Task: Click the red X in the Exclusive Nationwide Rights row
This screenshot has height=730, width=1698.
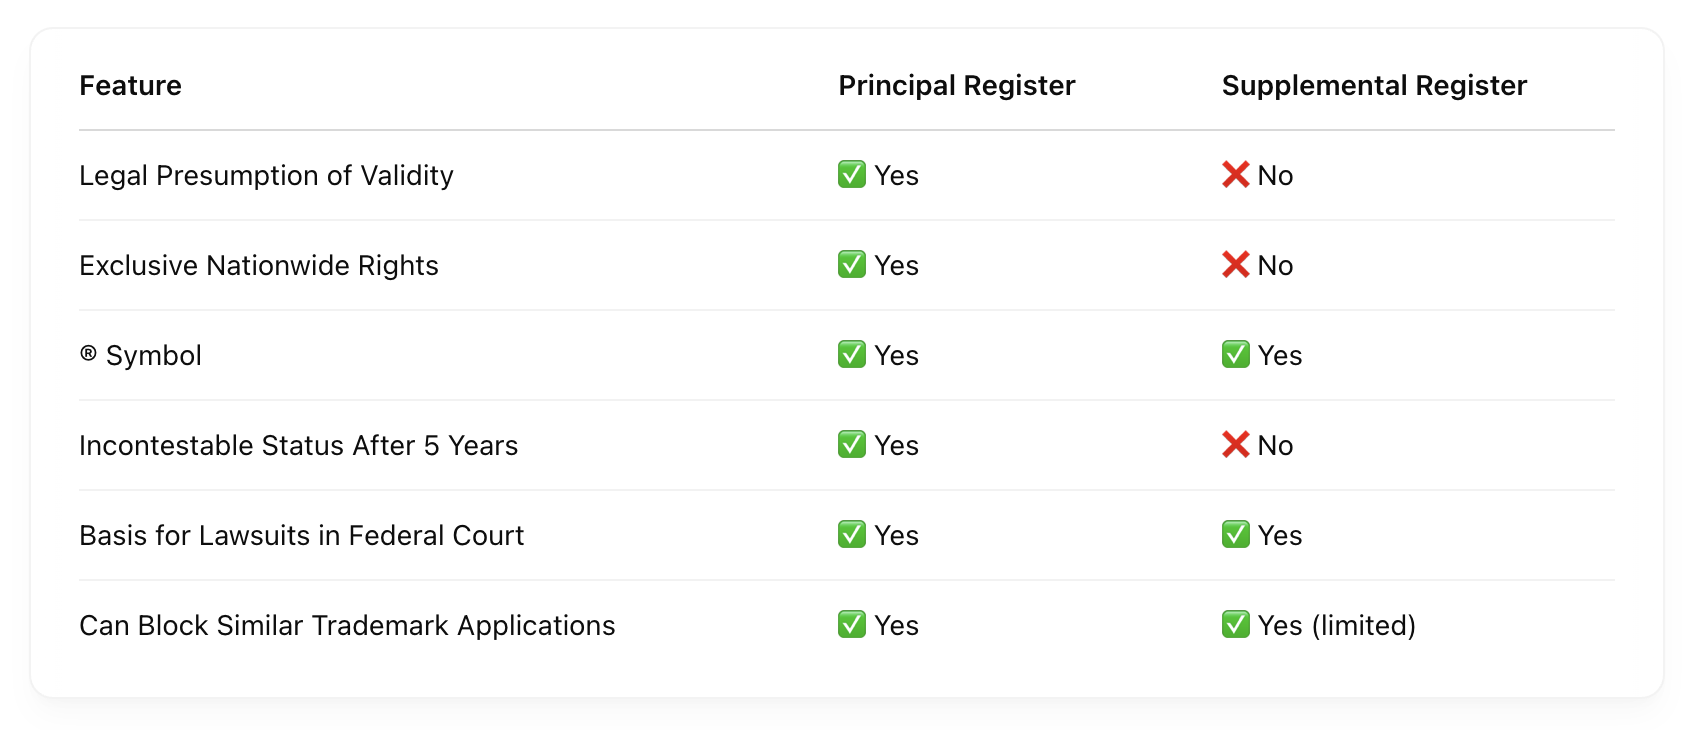Action: tap(1235, 264)
